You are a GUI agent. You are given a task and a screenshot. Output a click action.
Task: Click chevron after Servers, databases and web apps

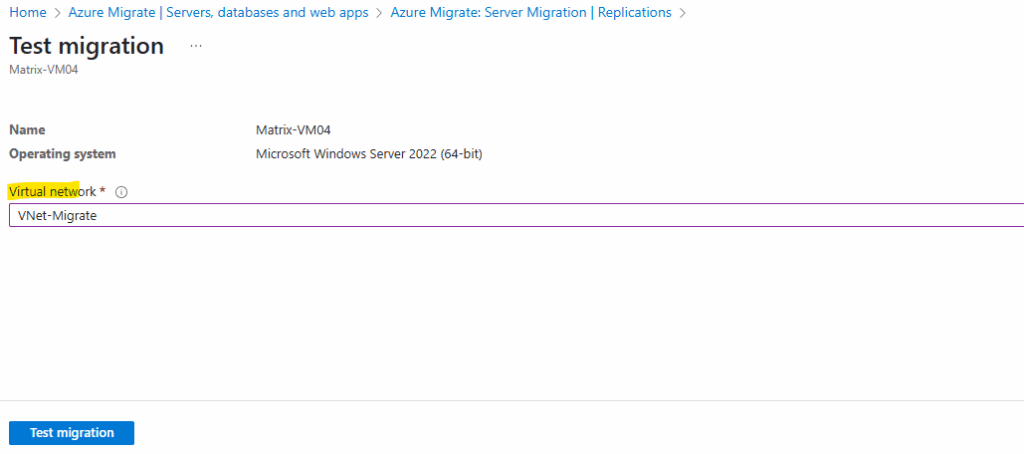[380, 13]
